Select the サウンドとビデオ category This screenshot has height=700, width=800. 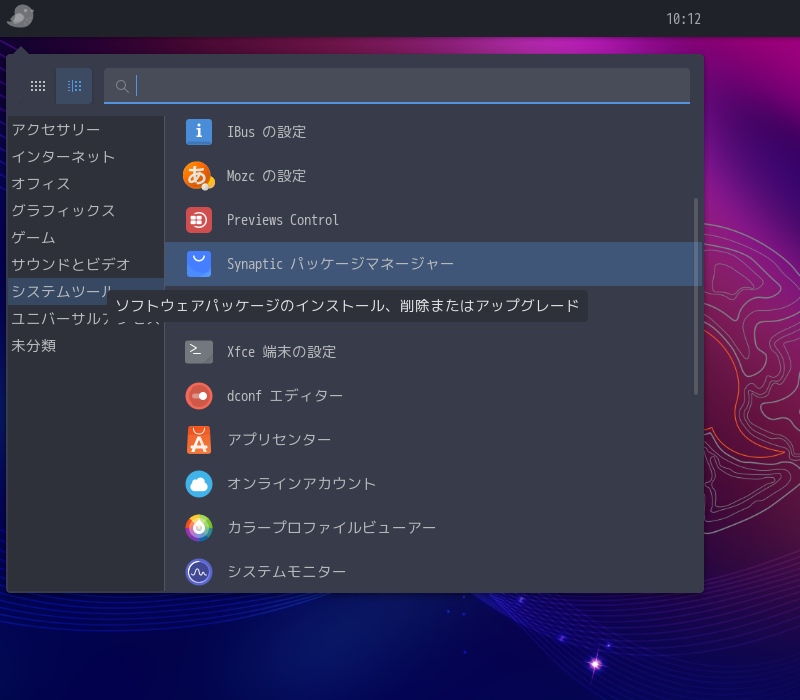(86, 264)
